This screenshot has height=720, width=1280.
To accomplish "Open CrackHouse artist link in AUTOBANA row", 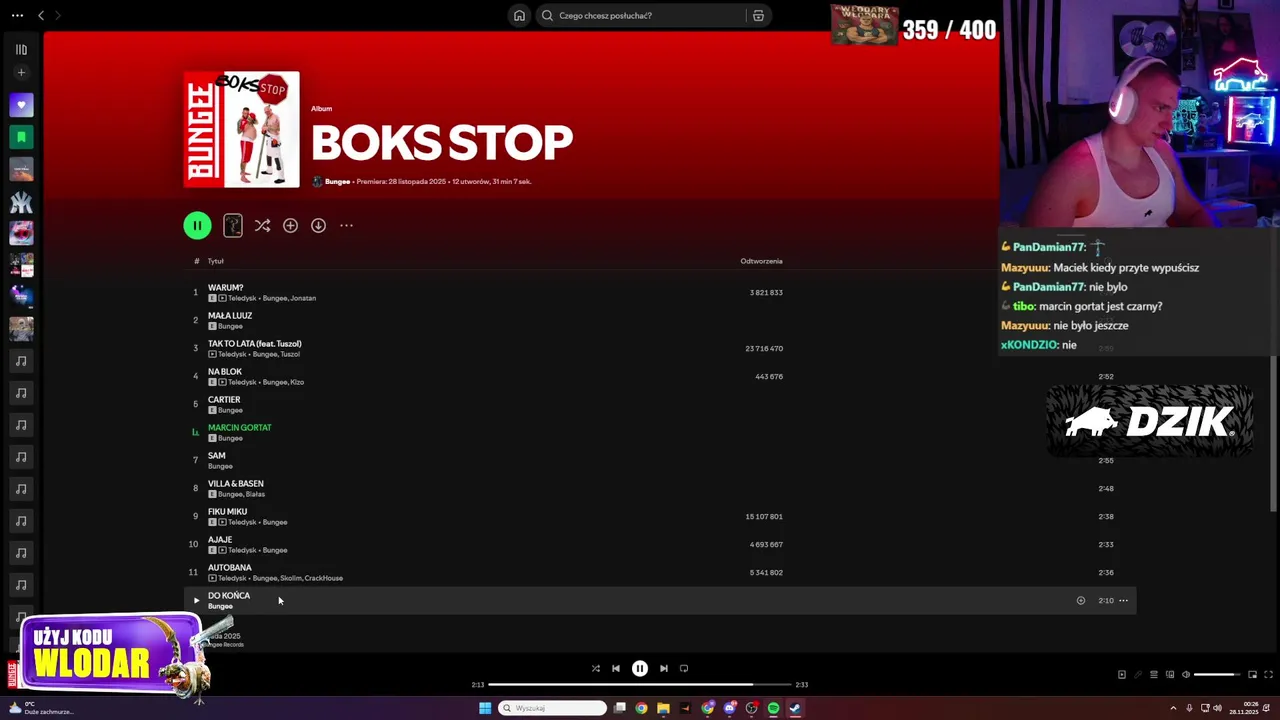I will 324,578.
